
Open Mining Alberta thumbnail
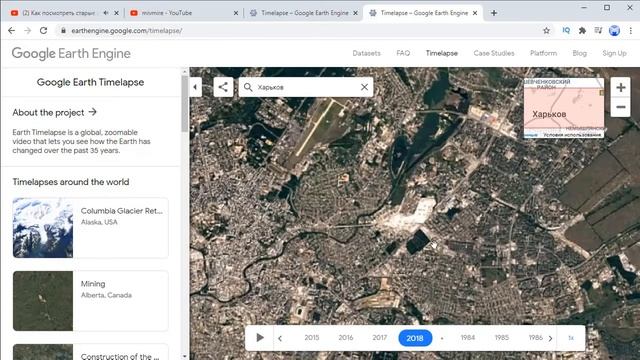click(x=43, y=301)
